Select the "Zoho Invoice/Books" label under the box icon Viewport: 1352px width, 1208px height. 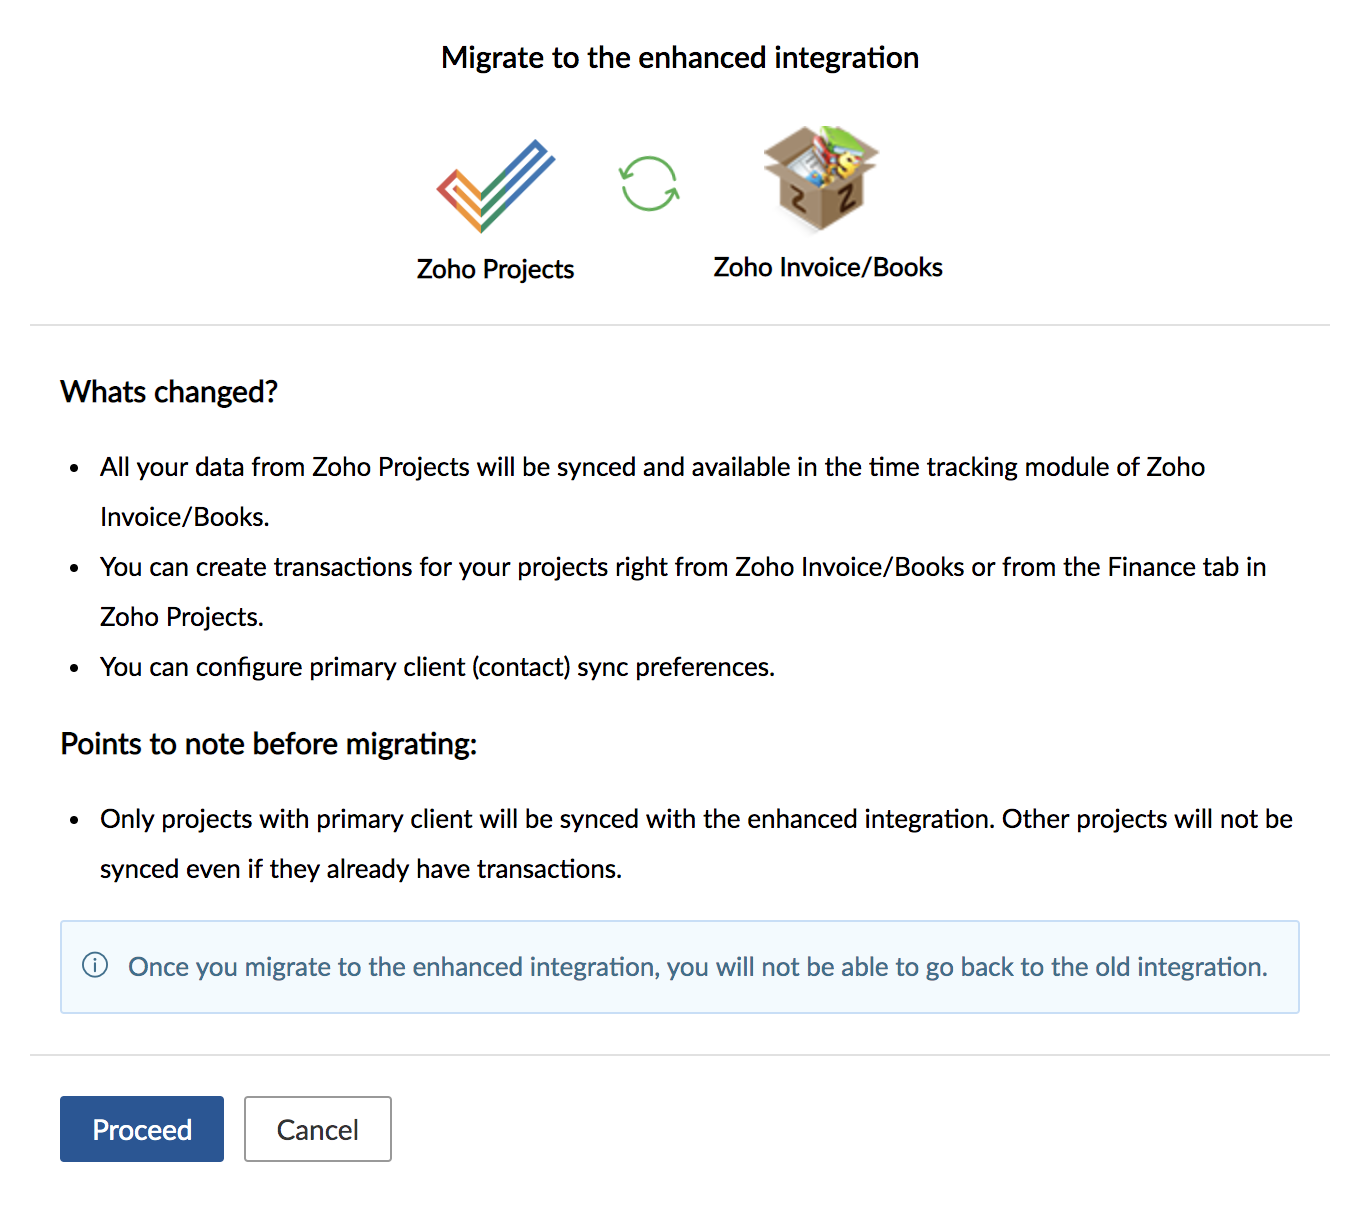pos(828,267)
